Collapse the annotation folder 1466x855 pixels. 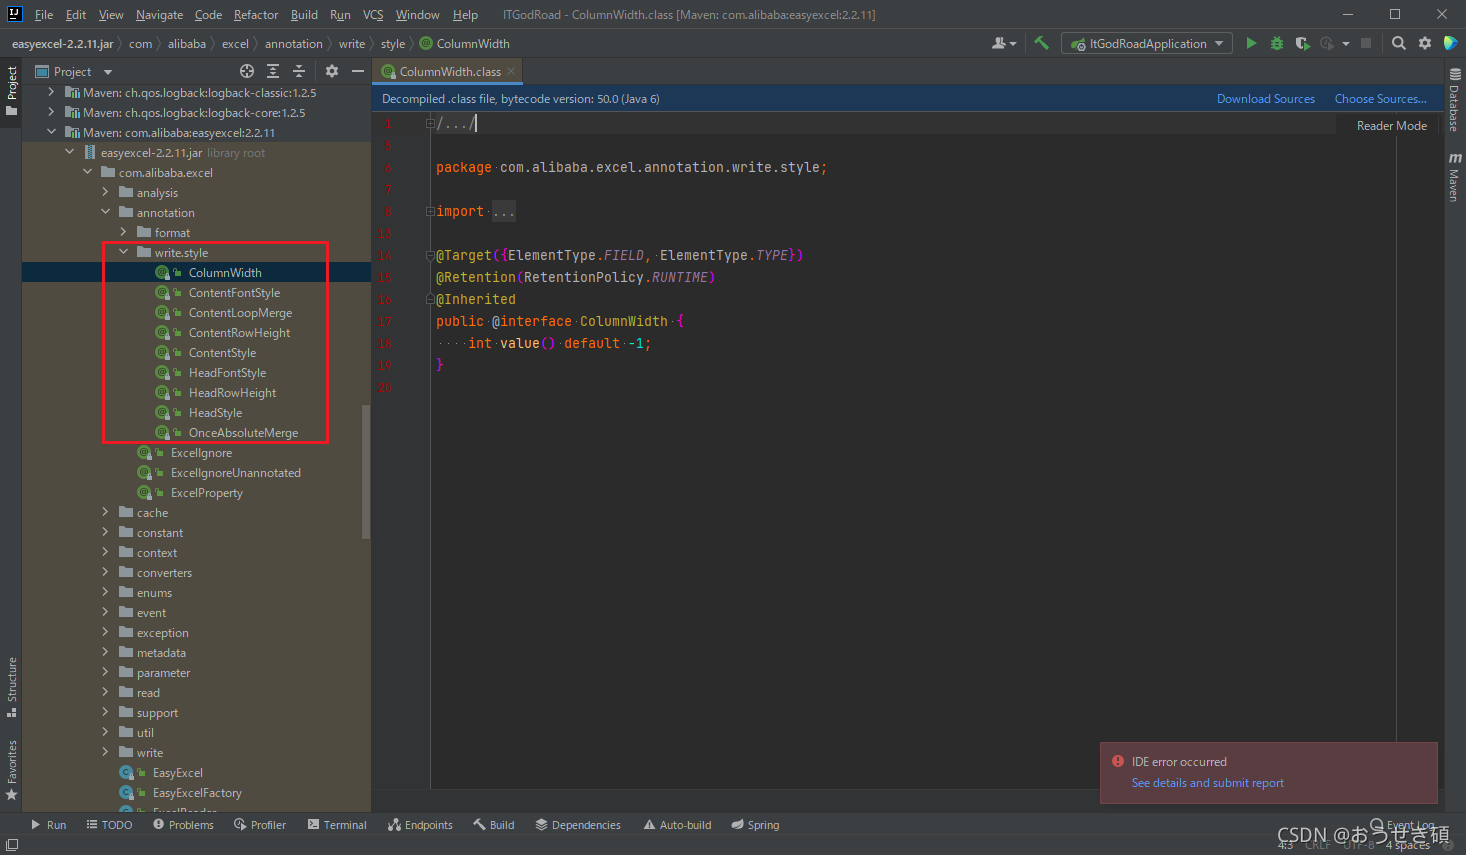pyautogui.click(x=105, y=212)
